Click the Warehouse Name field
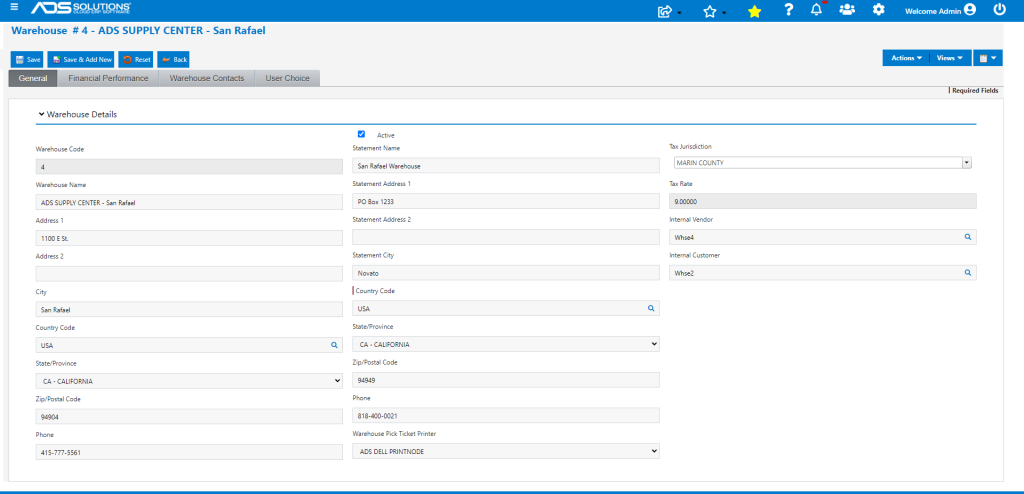Viewport: 1024px width, 494px height. pyautogui.click(x=189, y=203)
